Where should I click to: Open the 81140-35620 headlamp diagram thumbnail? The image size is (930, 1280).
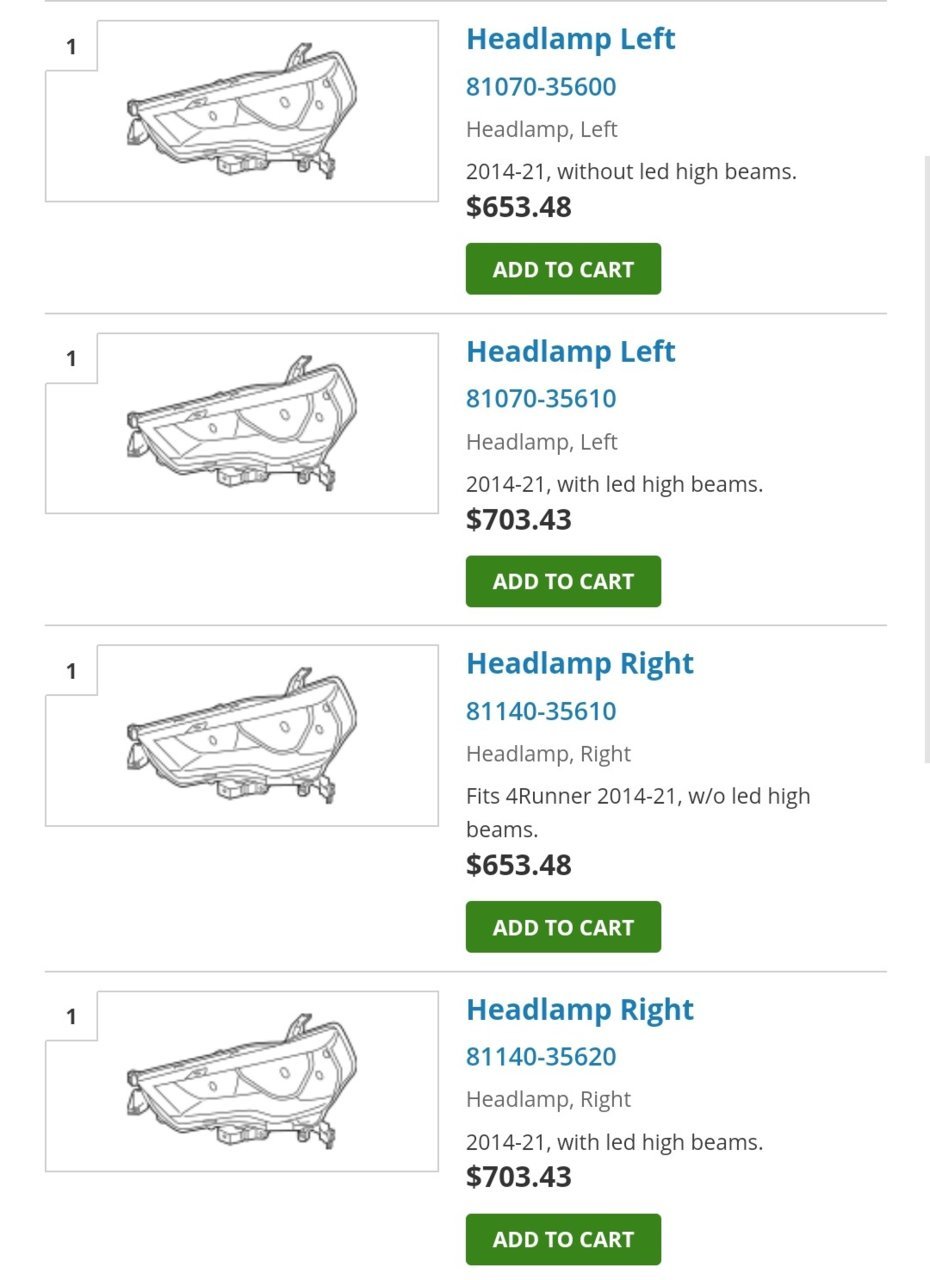242,1081
